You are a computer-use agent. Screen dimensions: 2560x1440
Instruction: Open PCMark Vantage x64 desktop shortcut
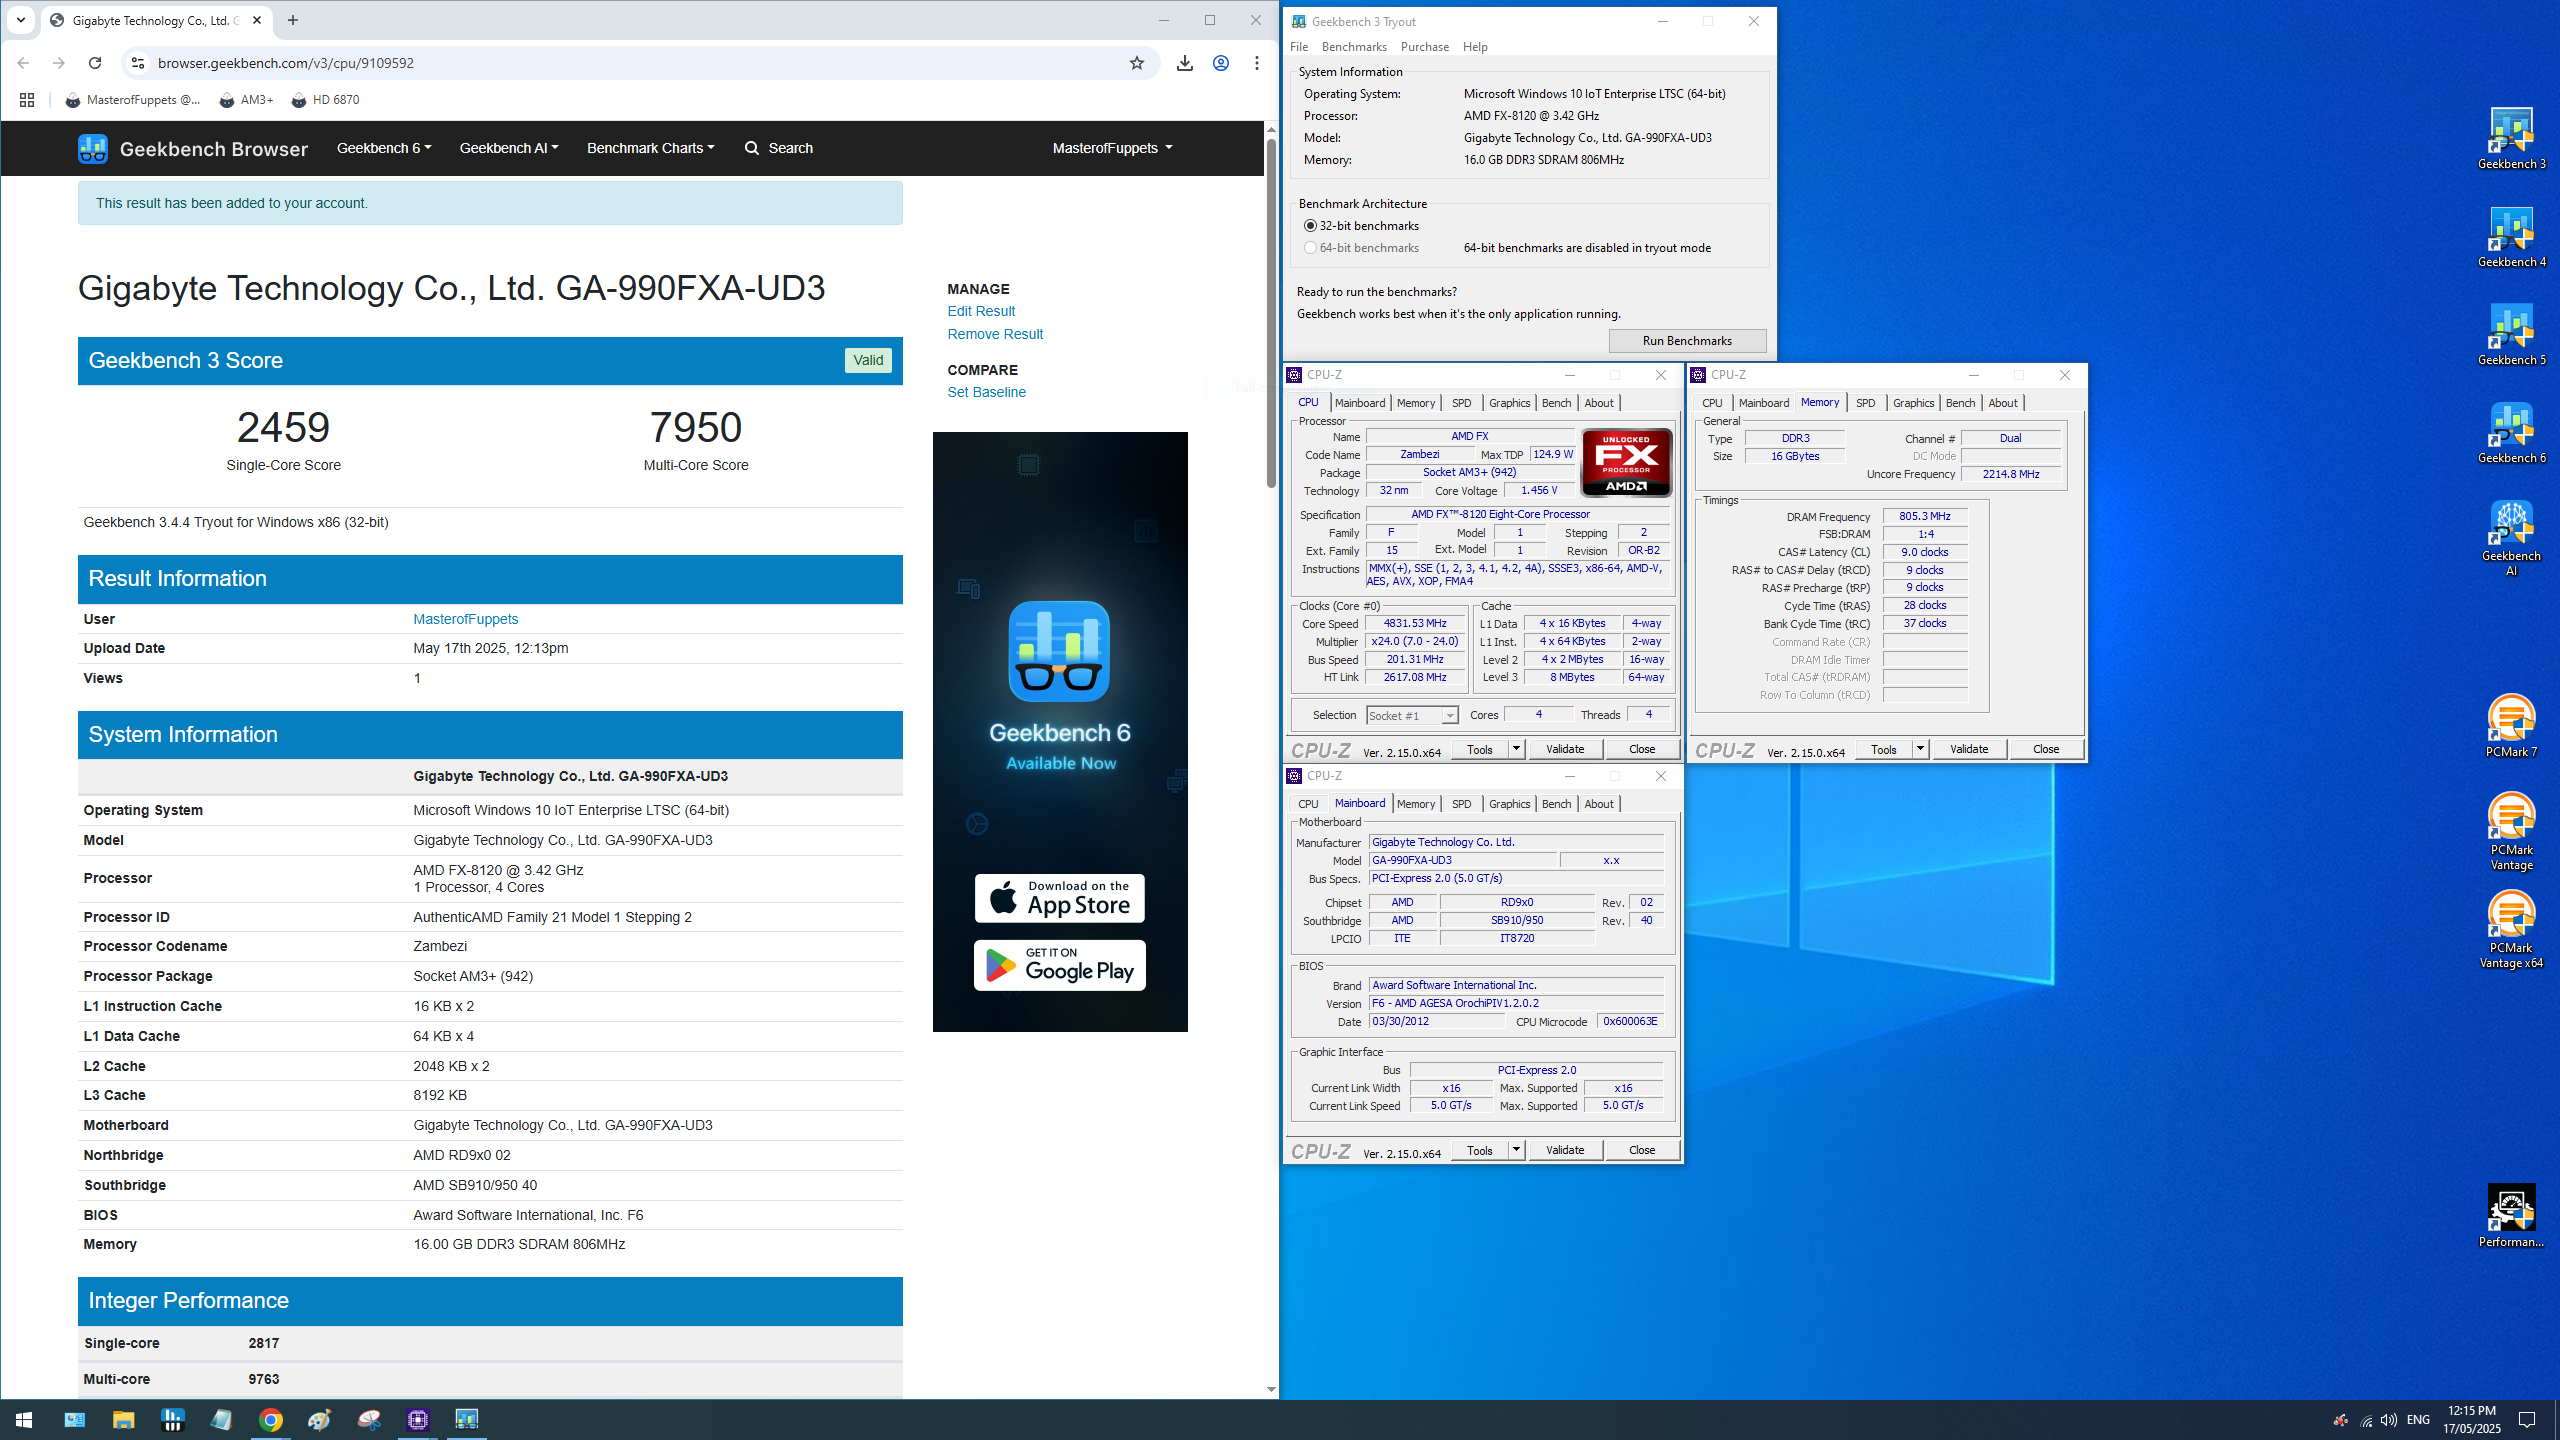(x=2511, y=929)
